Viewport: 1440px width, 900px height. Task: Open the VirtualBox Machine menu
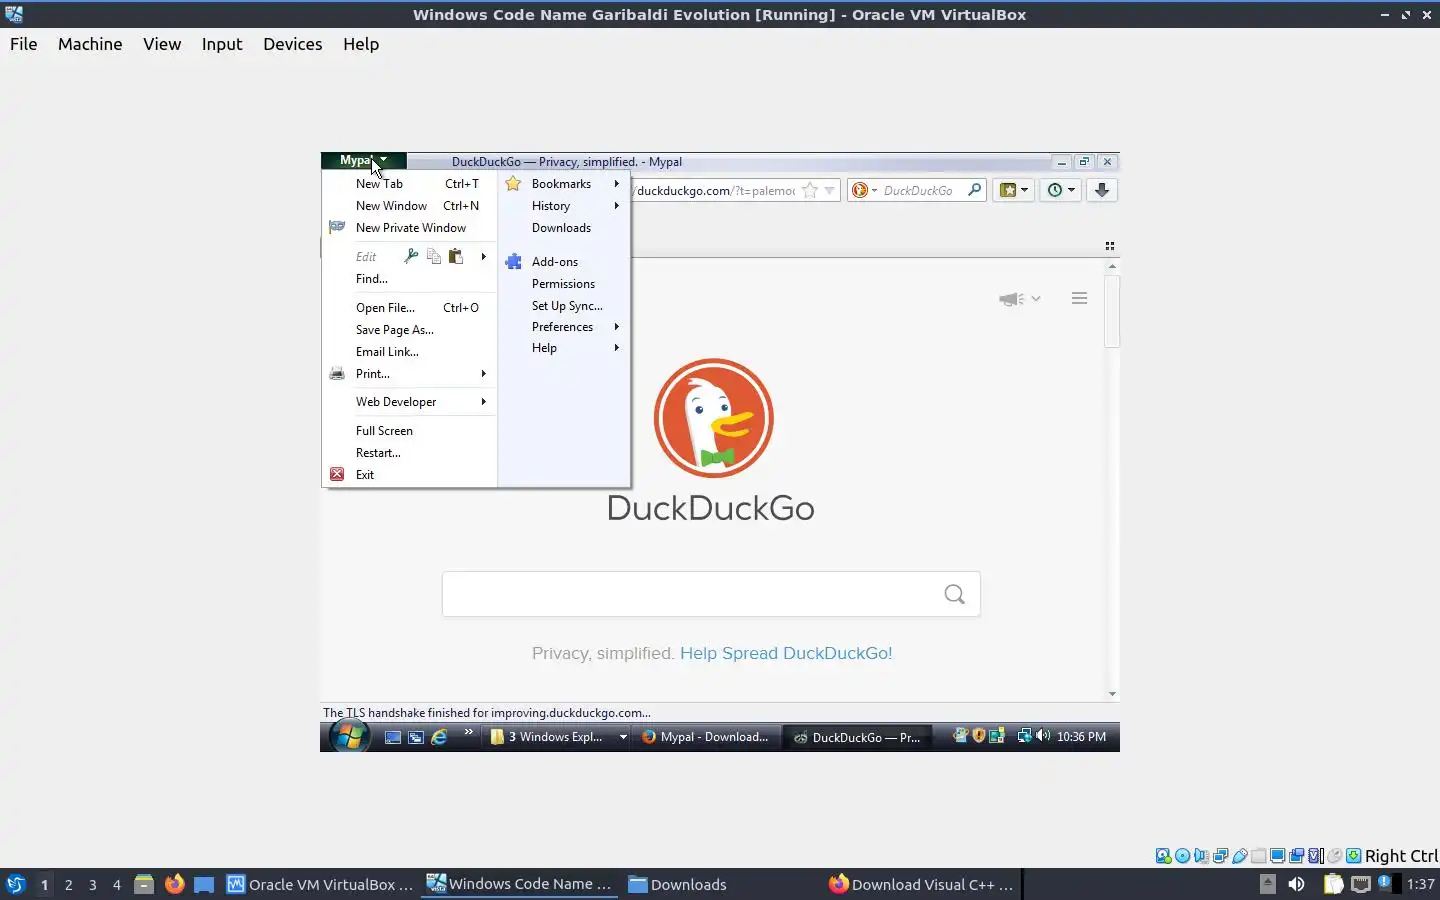[90, 44]
